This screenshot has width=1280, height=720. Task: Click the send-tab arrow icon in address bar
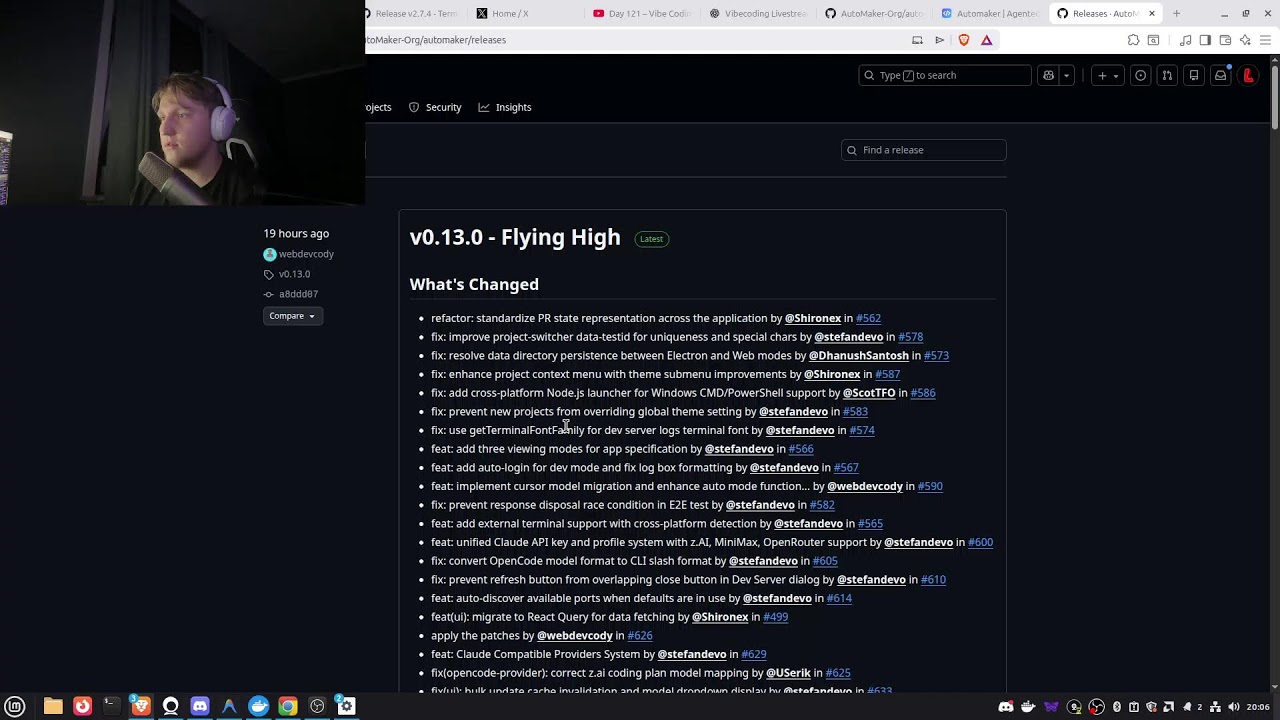(939, 40)
